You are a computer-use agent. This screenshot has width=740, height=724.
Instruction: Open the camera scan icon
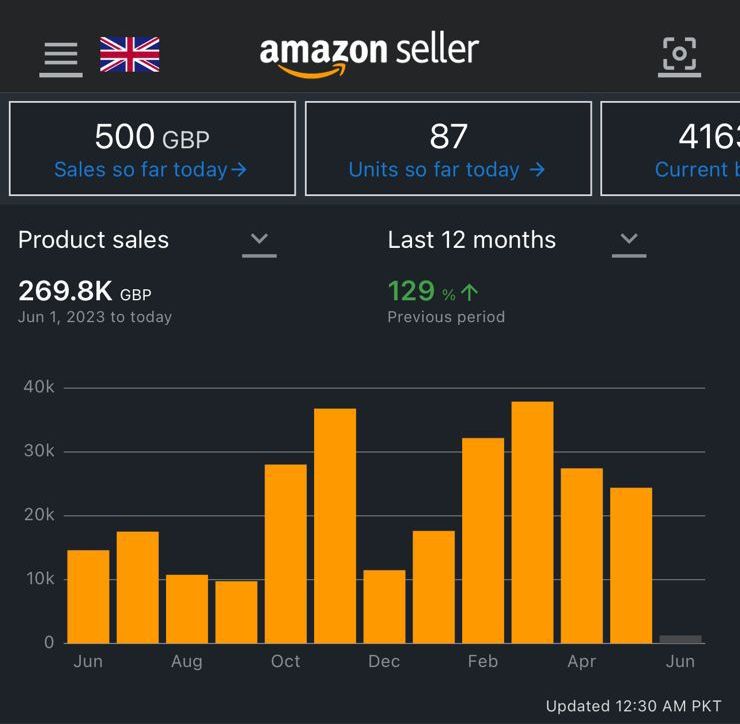680,56
